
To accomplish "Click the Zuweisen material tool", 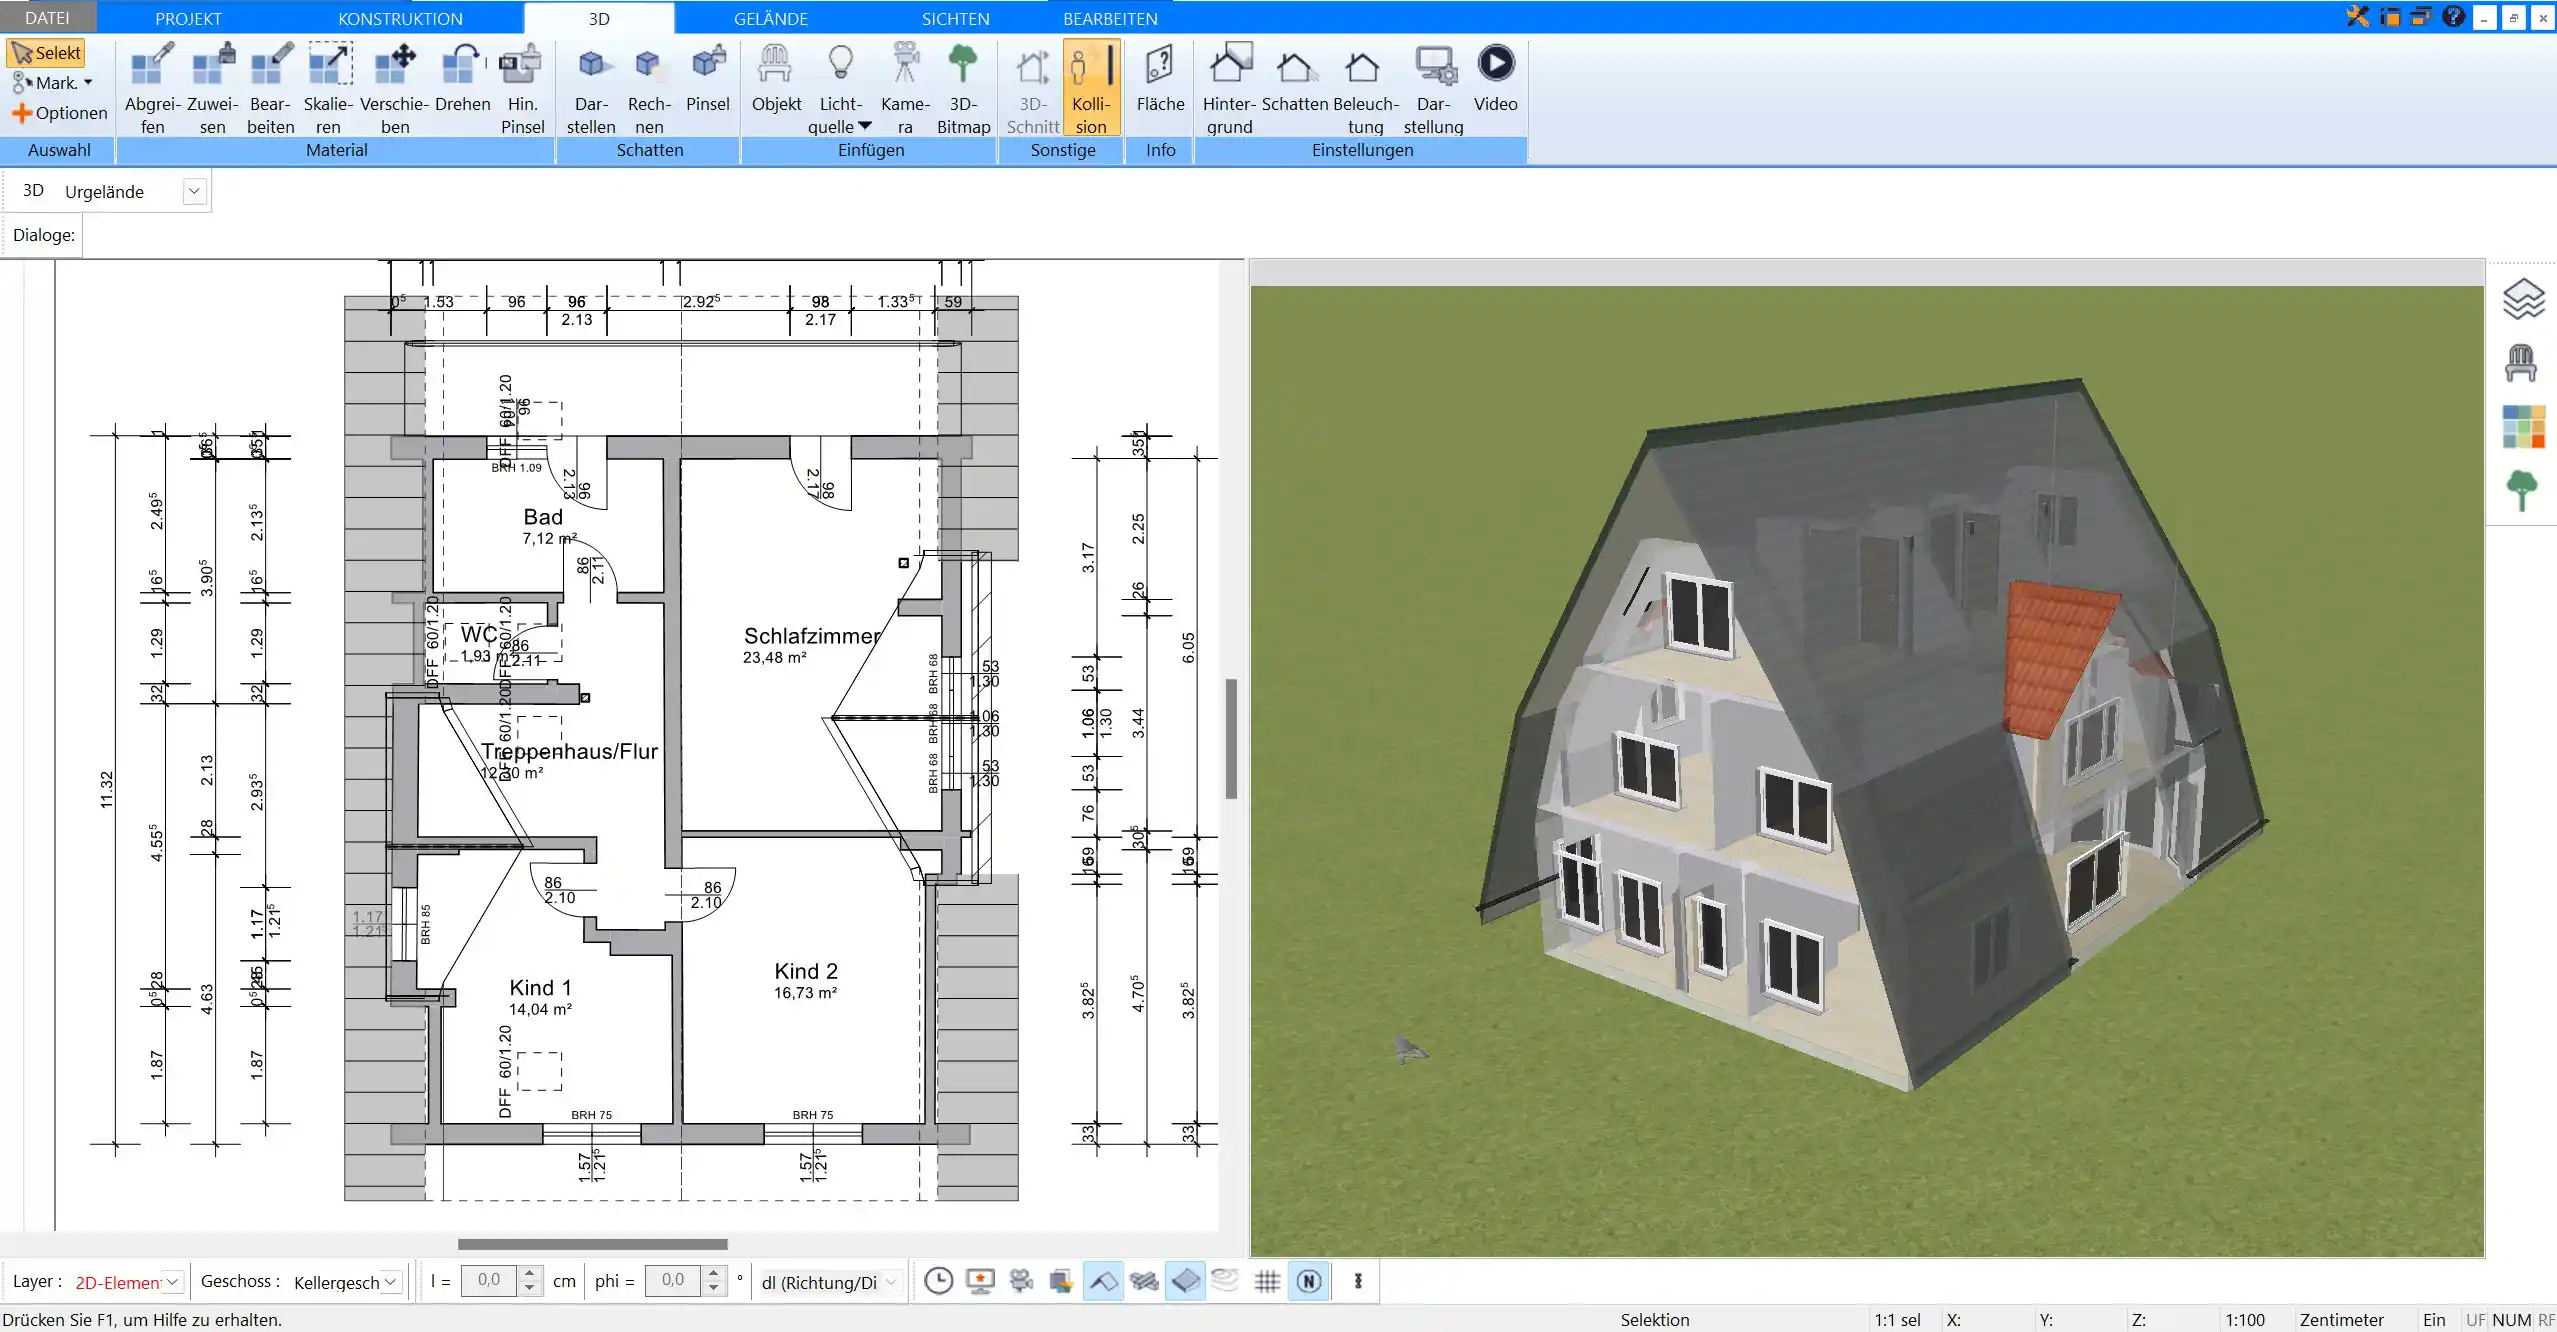I will (212, 88).
